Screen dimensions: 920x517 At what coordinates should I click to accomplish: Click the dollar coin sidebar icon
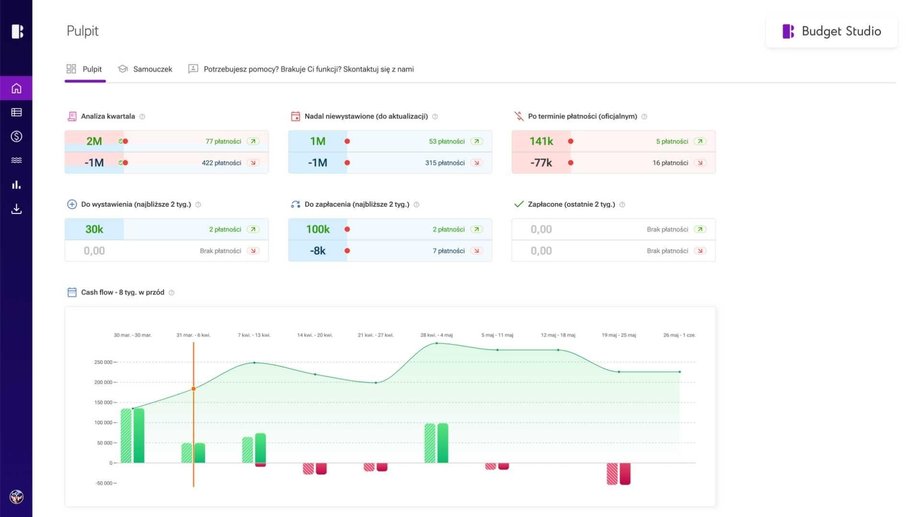click(16, 136)
